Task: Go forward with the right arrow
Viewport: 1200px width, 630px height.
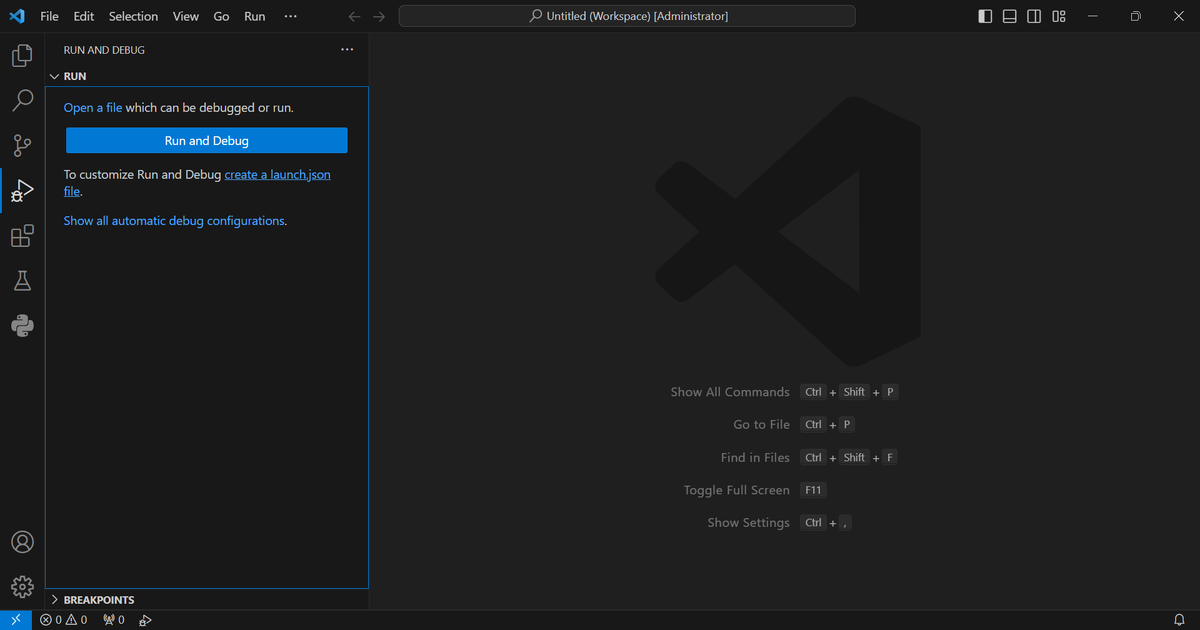Action: click(378, 16)
